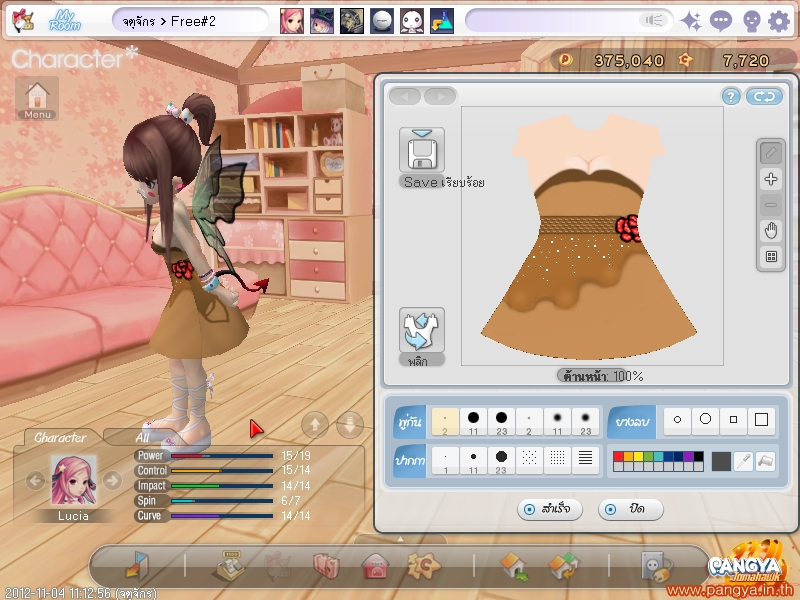800x600 pixels.
Task: Select the sparse dot pattern pen
Action: tap(530, 461)
